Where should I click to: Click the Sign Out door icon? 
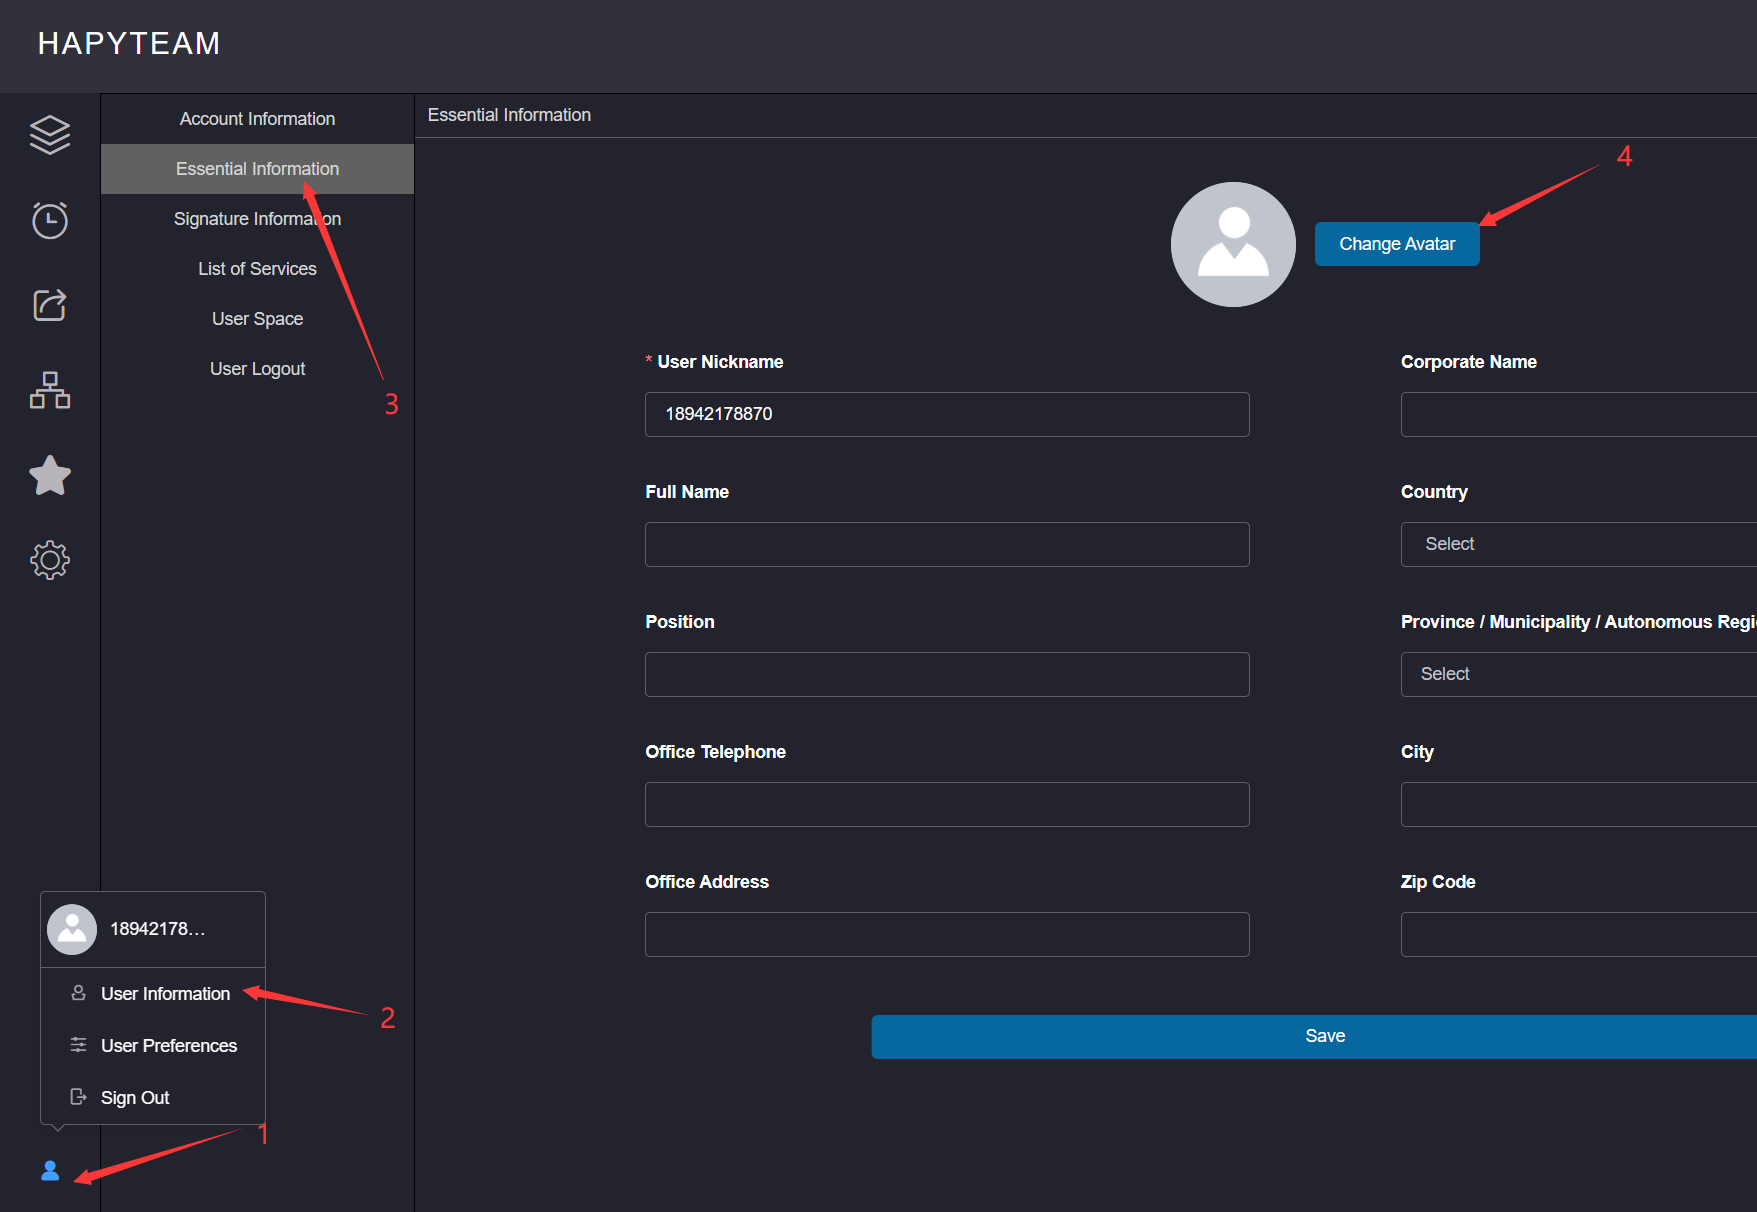pos(78,1097)
